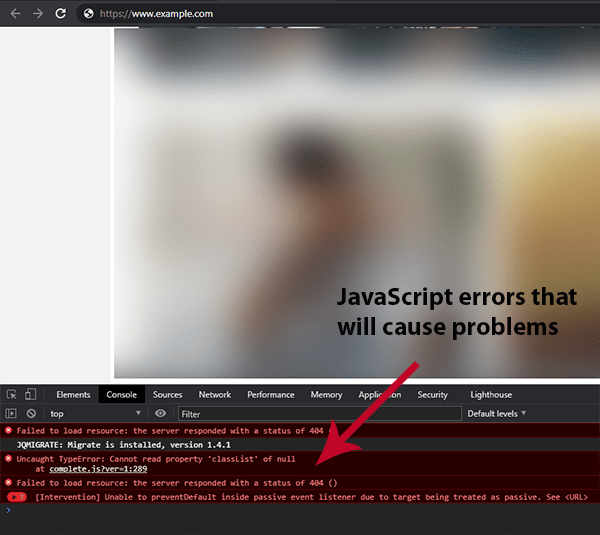The width and height of the screenshot is (600, 535).
Task: Toggle the device toolbar icon
Action: 30,394
